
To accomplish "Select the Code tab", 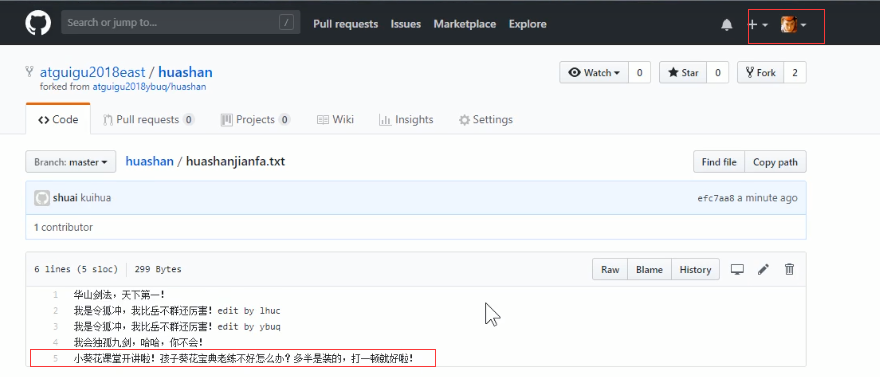I will (x=58, y=119).
